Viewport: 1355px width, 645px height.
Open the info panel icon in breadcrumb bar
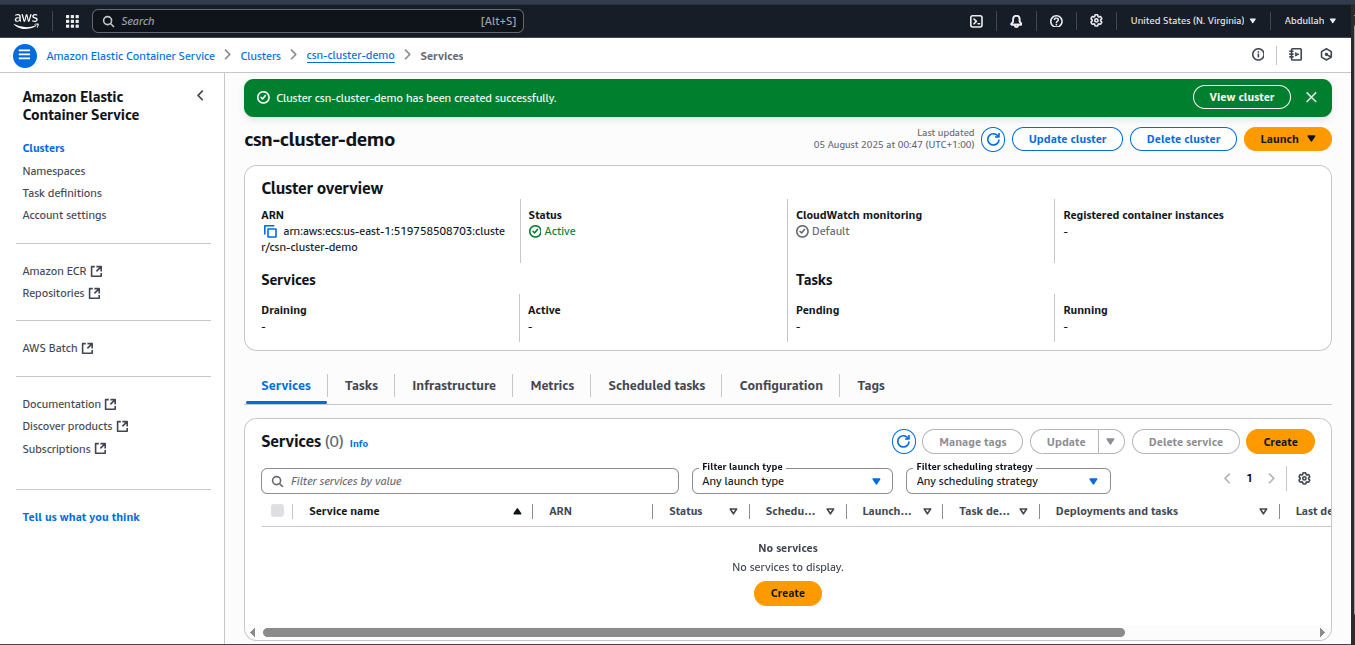click(1258, 55)
